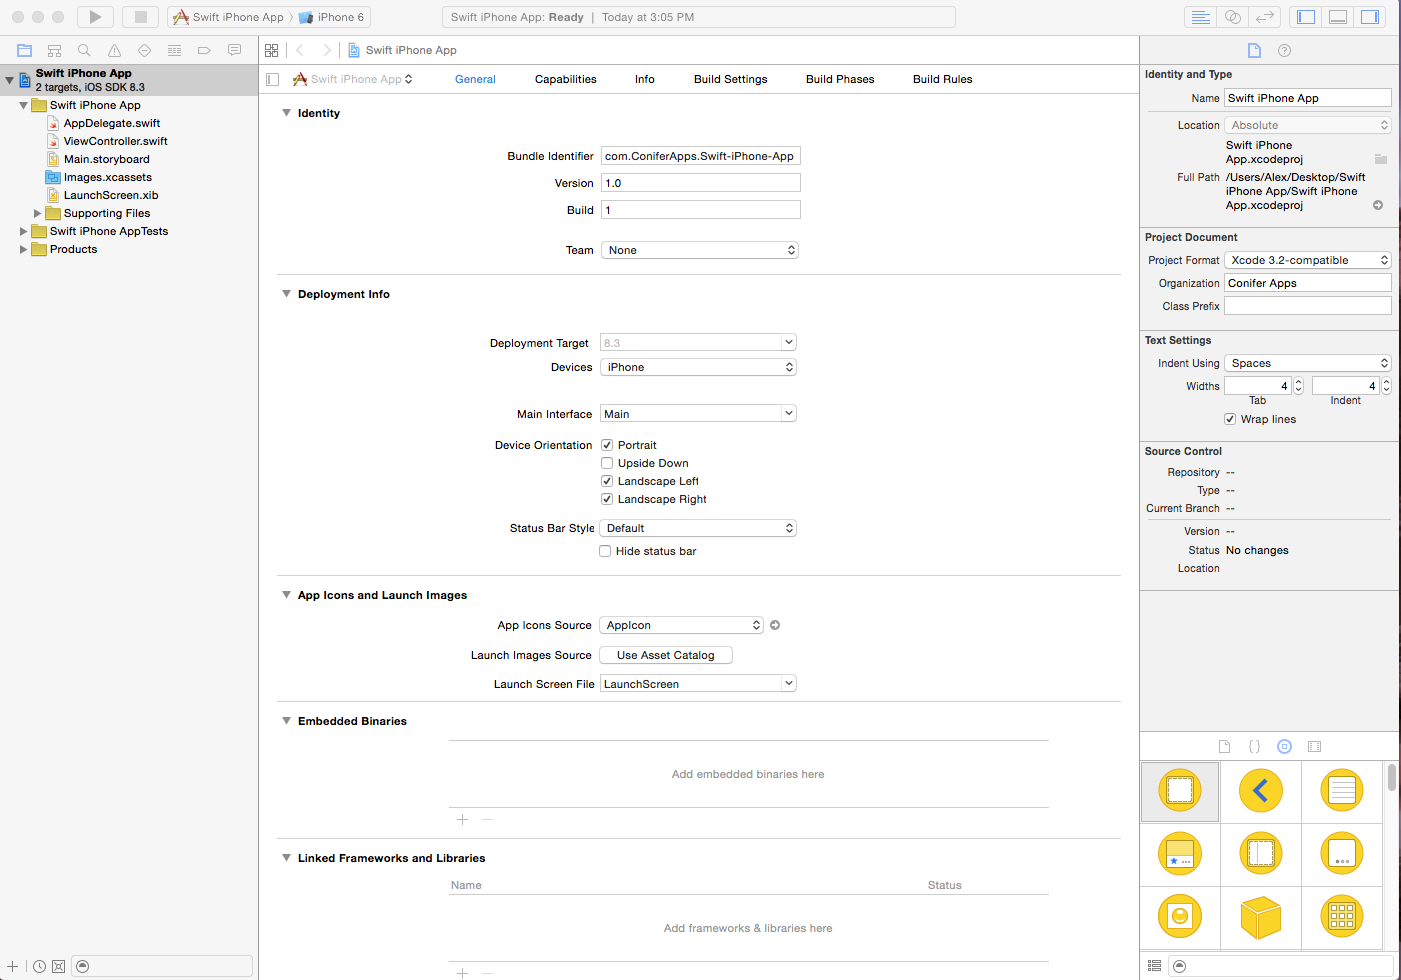This screenshot has width=1401, height=980.
Task: Disable Landscape Left orientation
Action: (x=607, y=481)
